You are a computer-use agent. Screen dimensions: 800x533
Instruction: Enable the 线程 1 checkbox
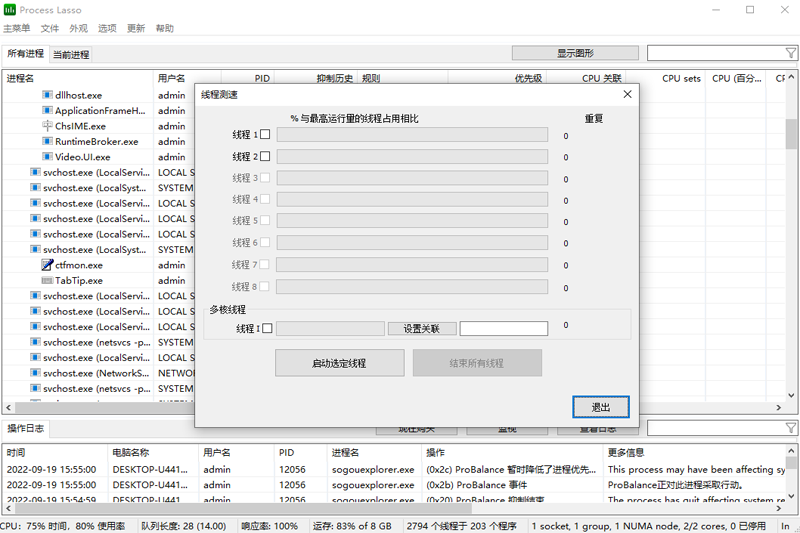point(265,134)
